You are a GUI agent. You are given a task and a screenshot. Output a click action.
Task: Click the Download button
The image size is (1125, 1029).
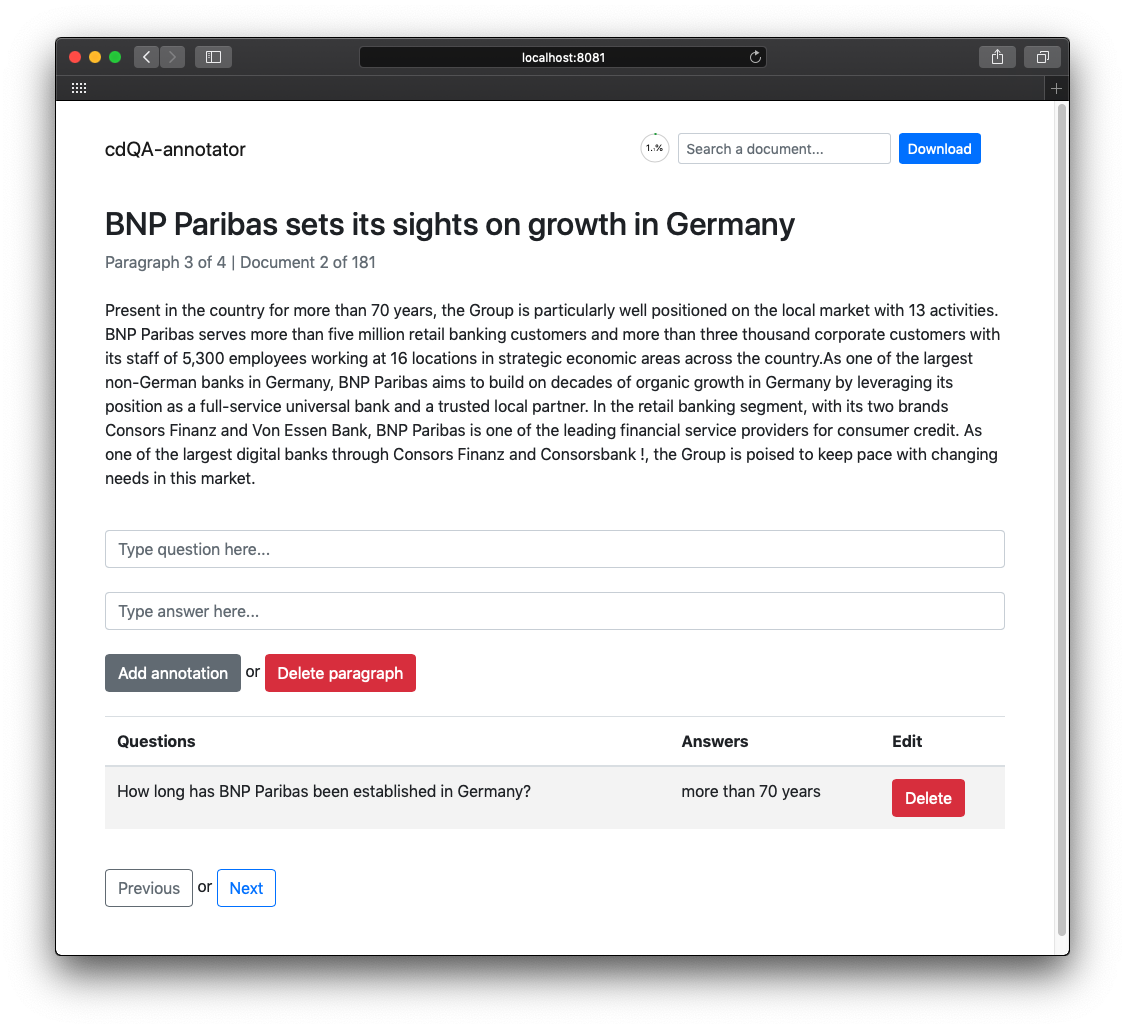pos(939,149)
